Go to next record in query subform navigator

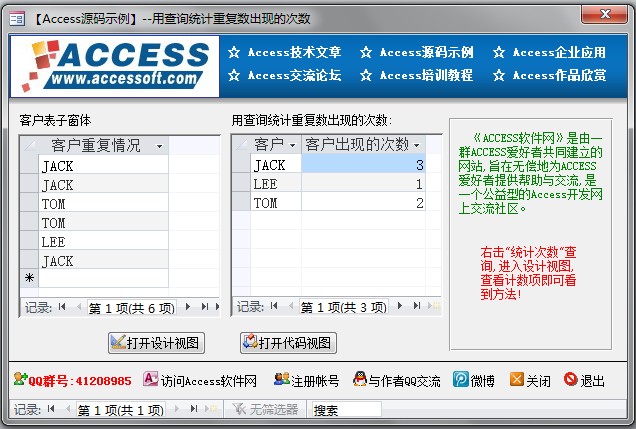(400, 306)
